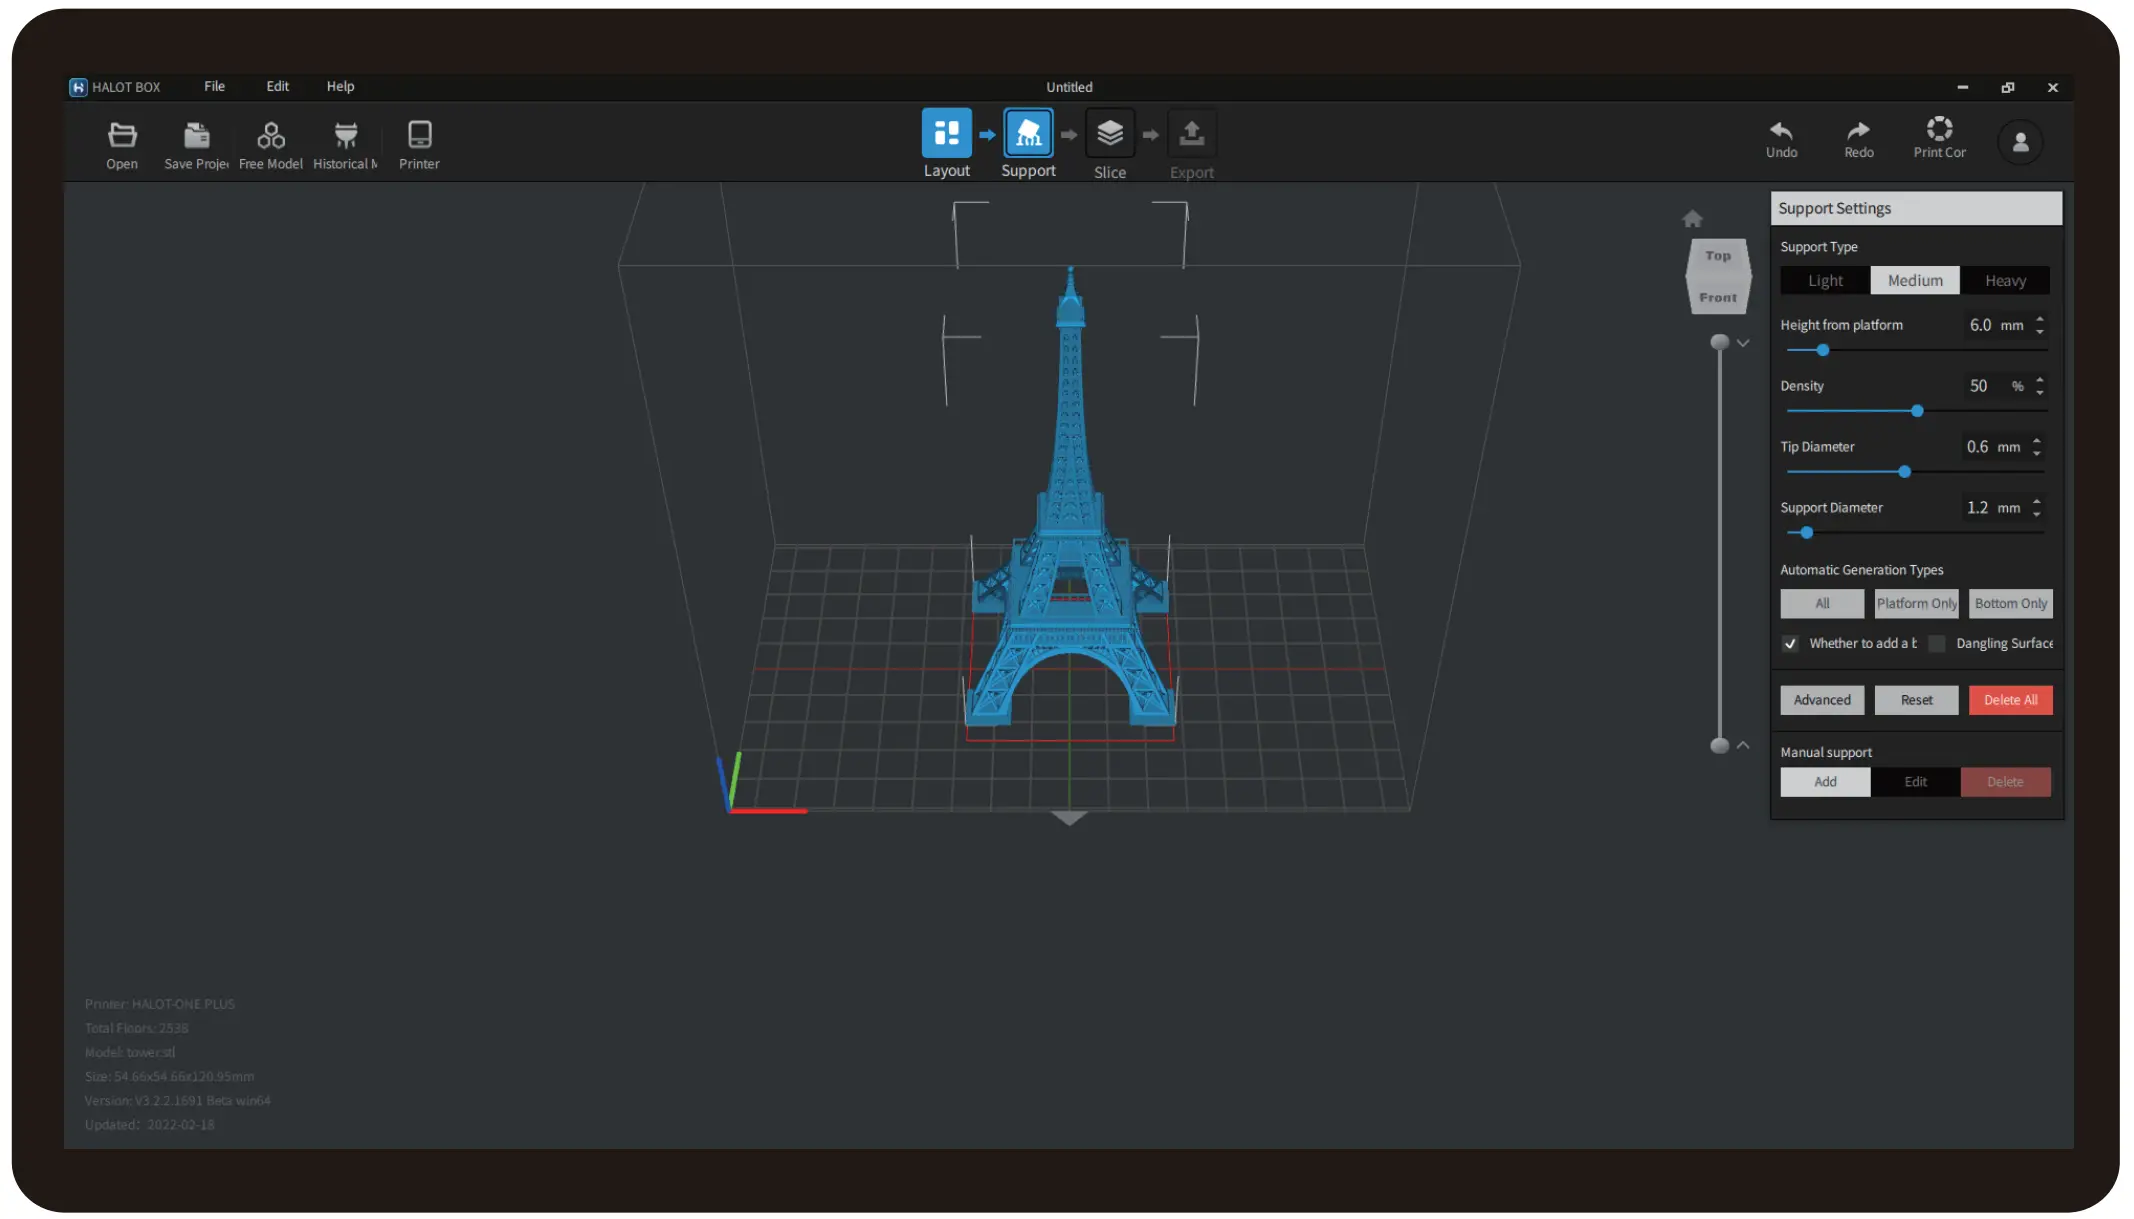Click the view cube to see Front

pos(1718,297)
